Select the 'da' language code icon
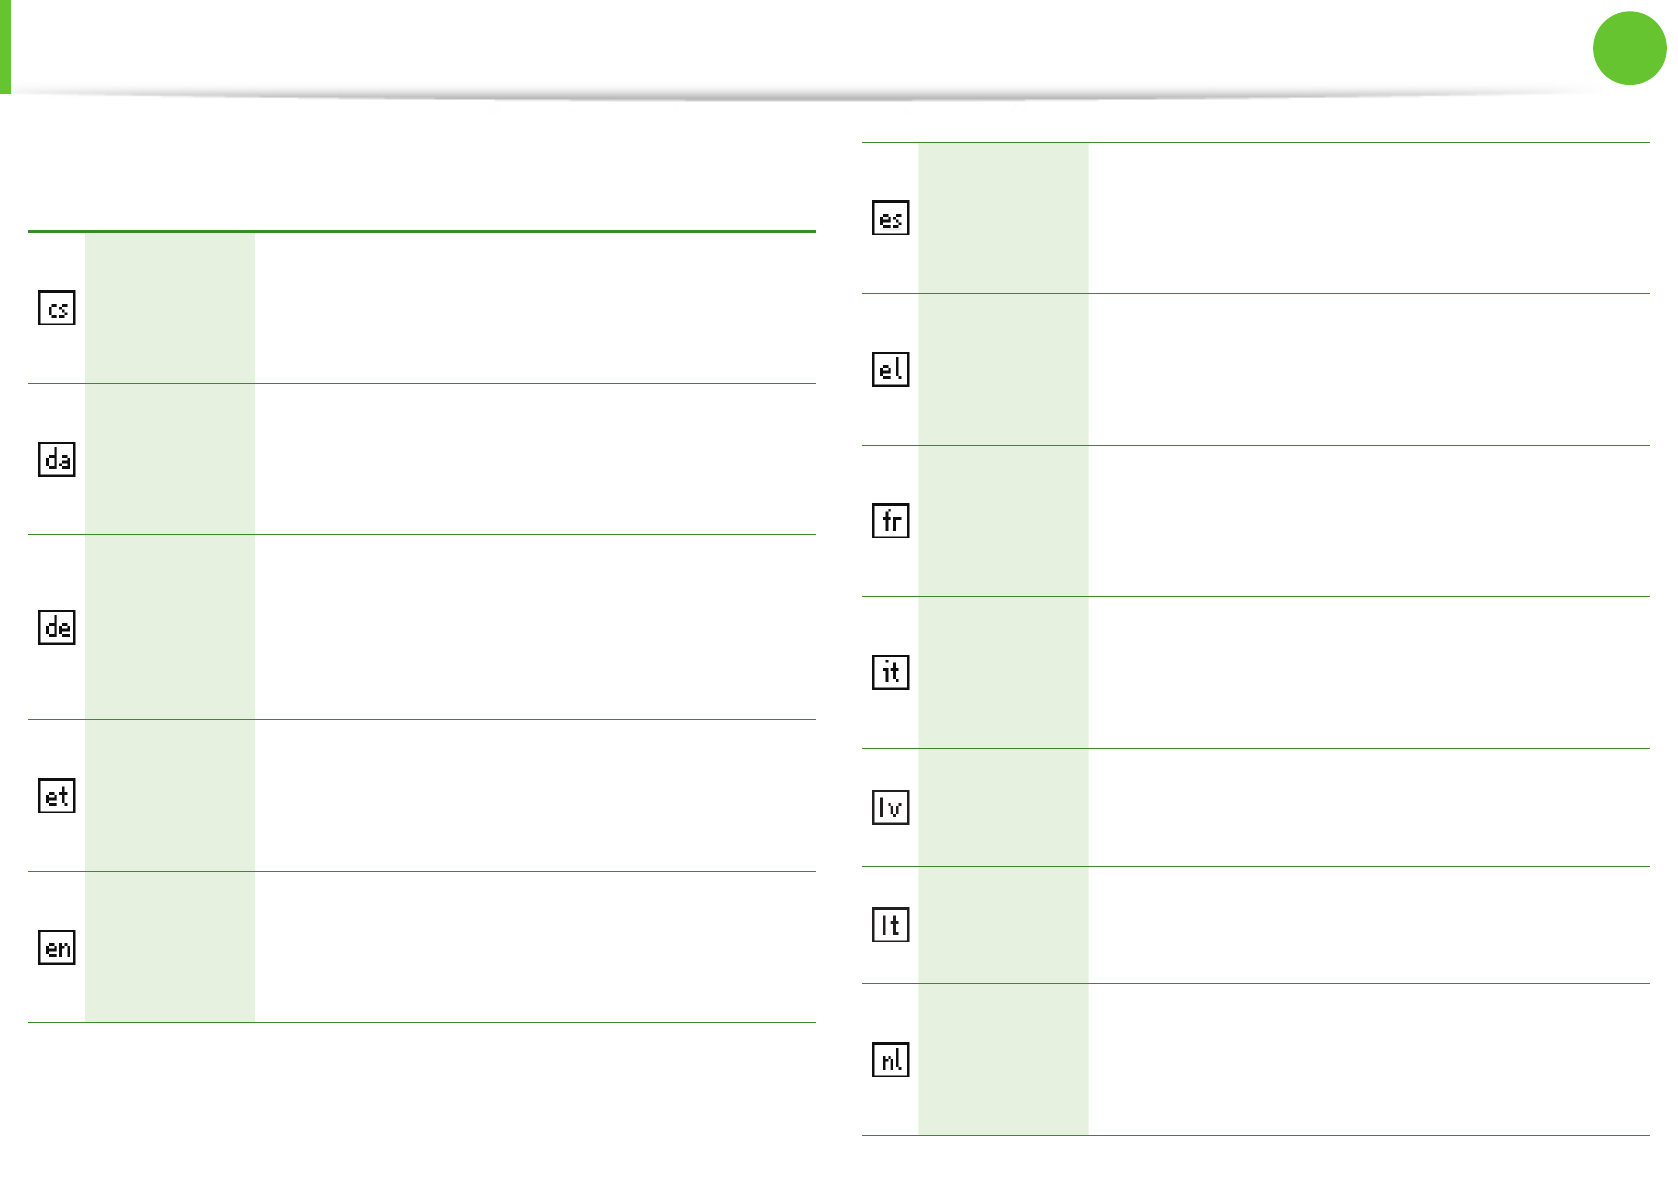 (x=57, y=459)
